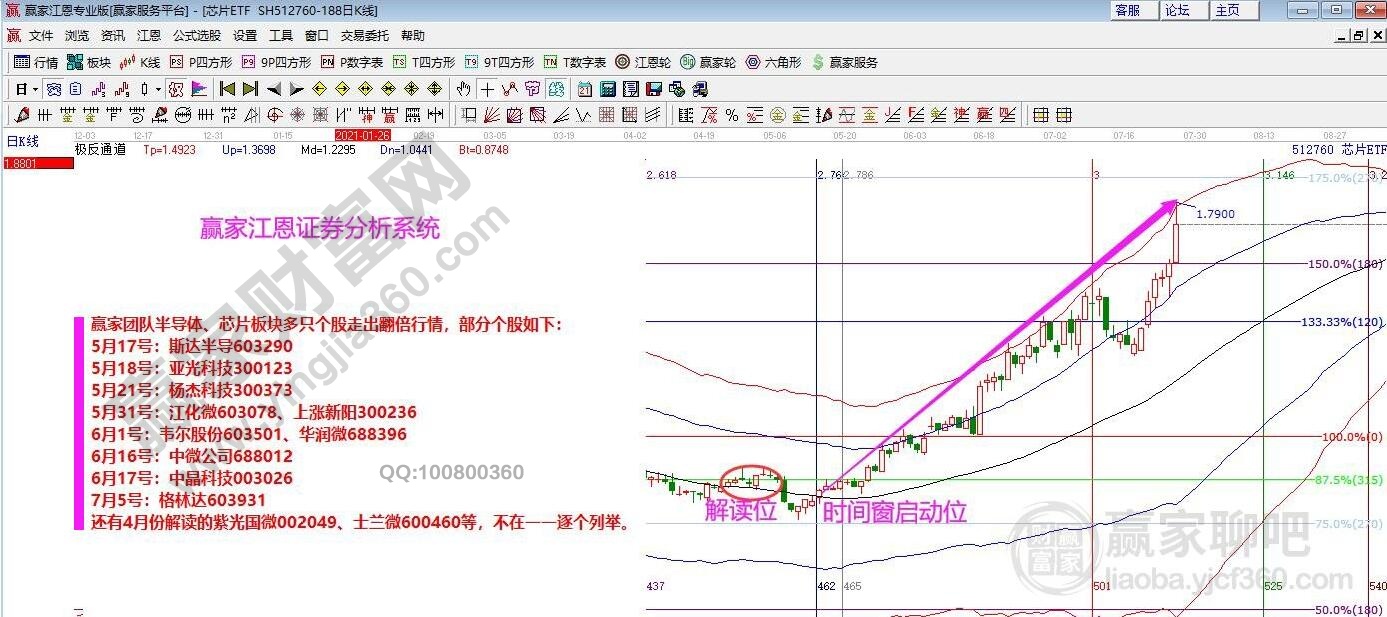Viewport: 1387px width, 617px height.
Task: Open the 资讯 menu
Action: click(x=113, y=36)
